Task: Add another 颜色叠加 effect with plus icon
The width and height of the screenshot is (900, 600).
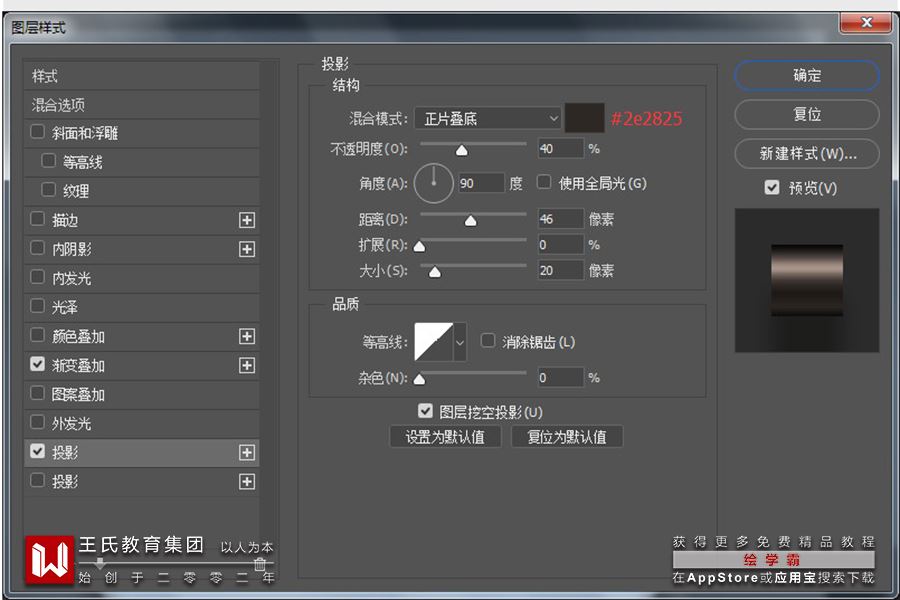Action: click(247, 336)
